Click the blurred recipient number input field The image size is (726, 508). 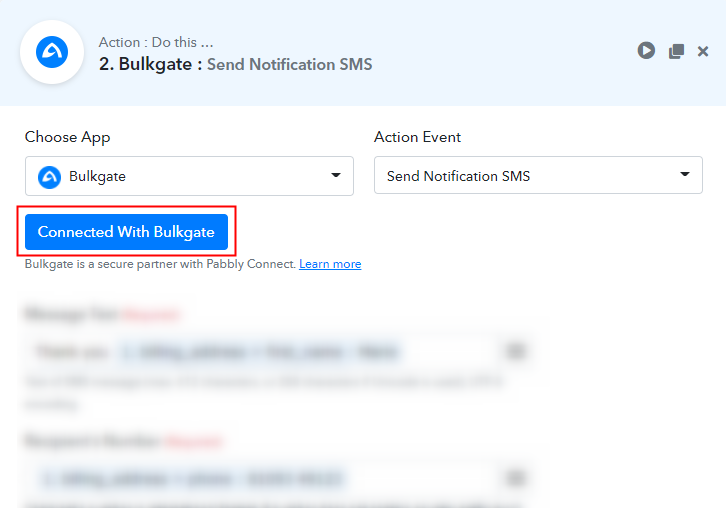(x=259, y=478)
